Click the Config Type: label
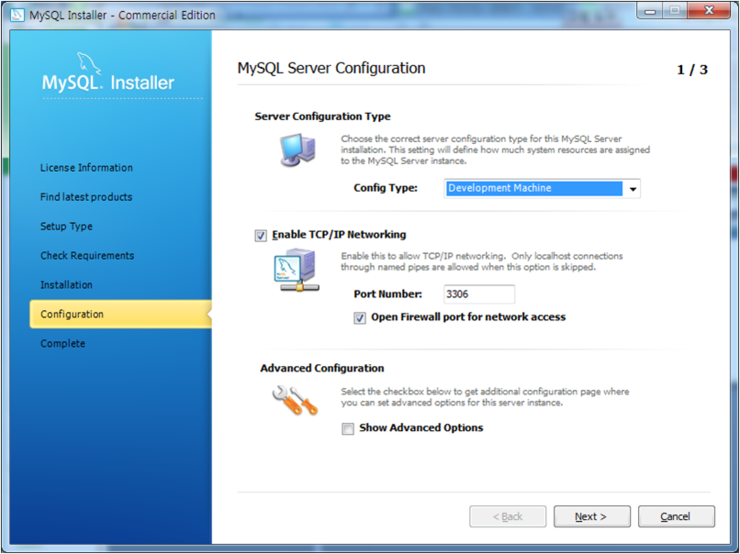Screen dimensions: 740x554 pos(386,188)
